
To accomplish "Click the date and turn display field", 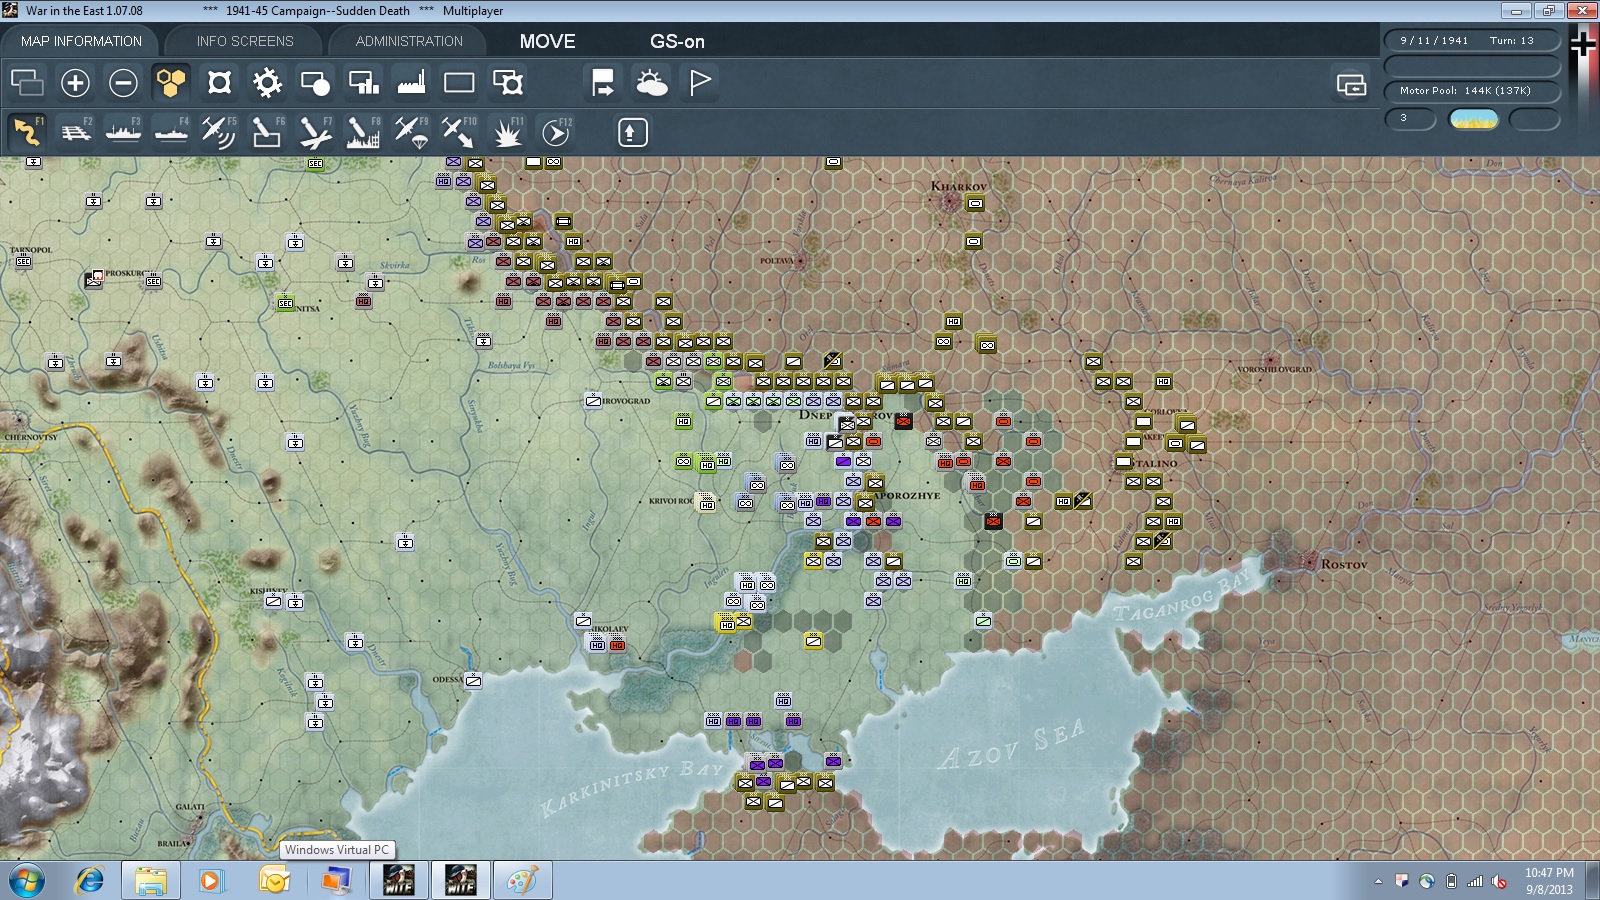I will click(x=1472, y=41).
